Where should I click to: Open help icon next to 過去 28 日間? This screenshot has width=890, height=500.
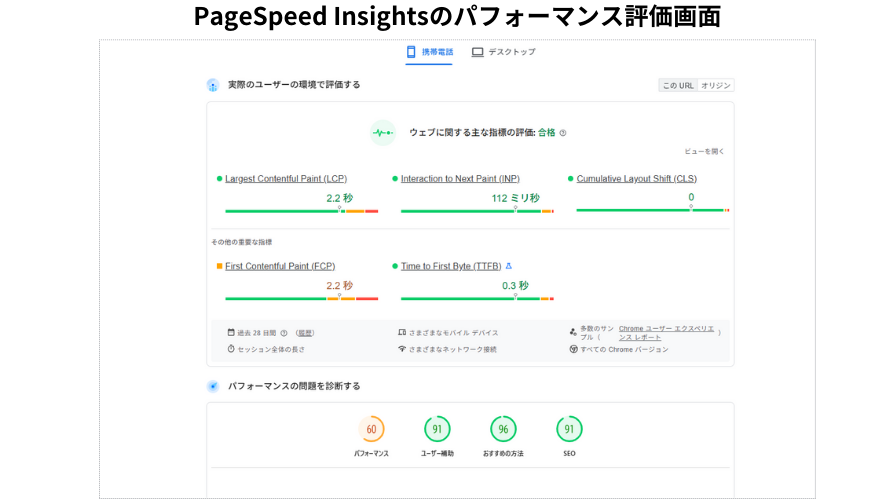(x=284, y=333)
